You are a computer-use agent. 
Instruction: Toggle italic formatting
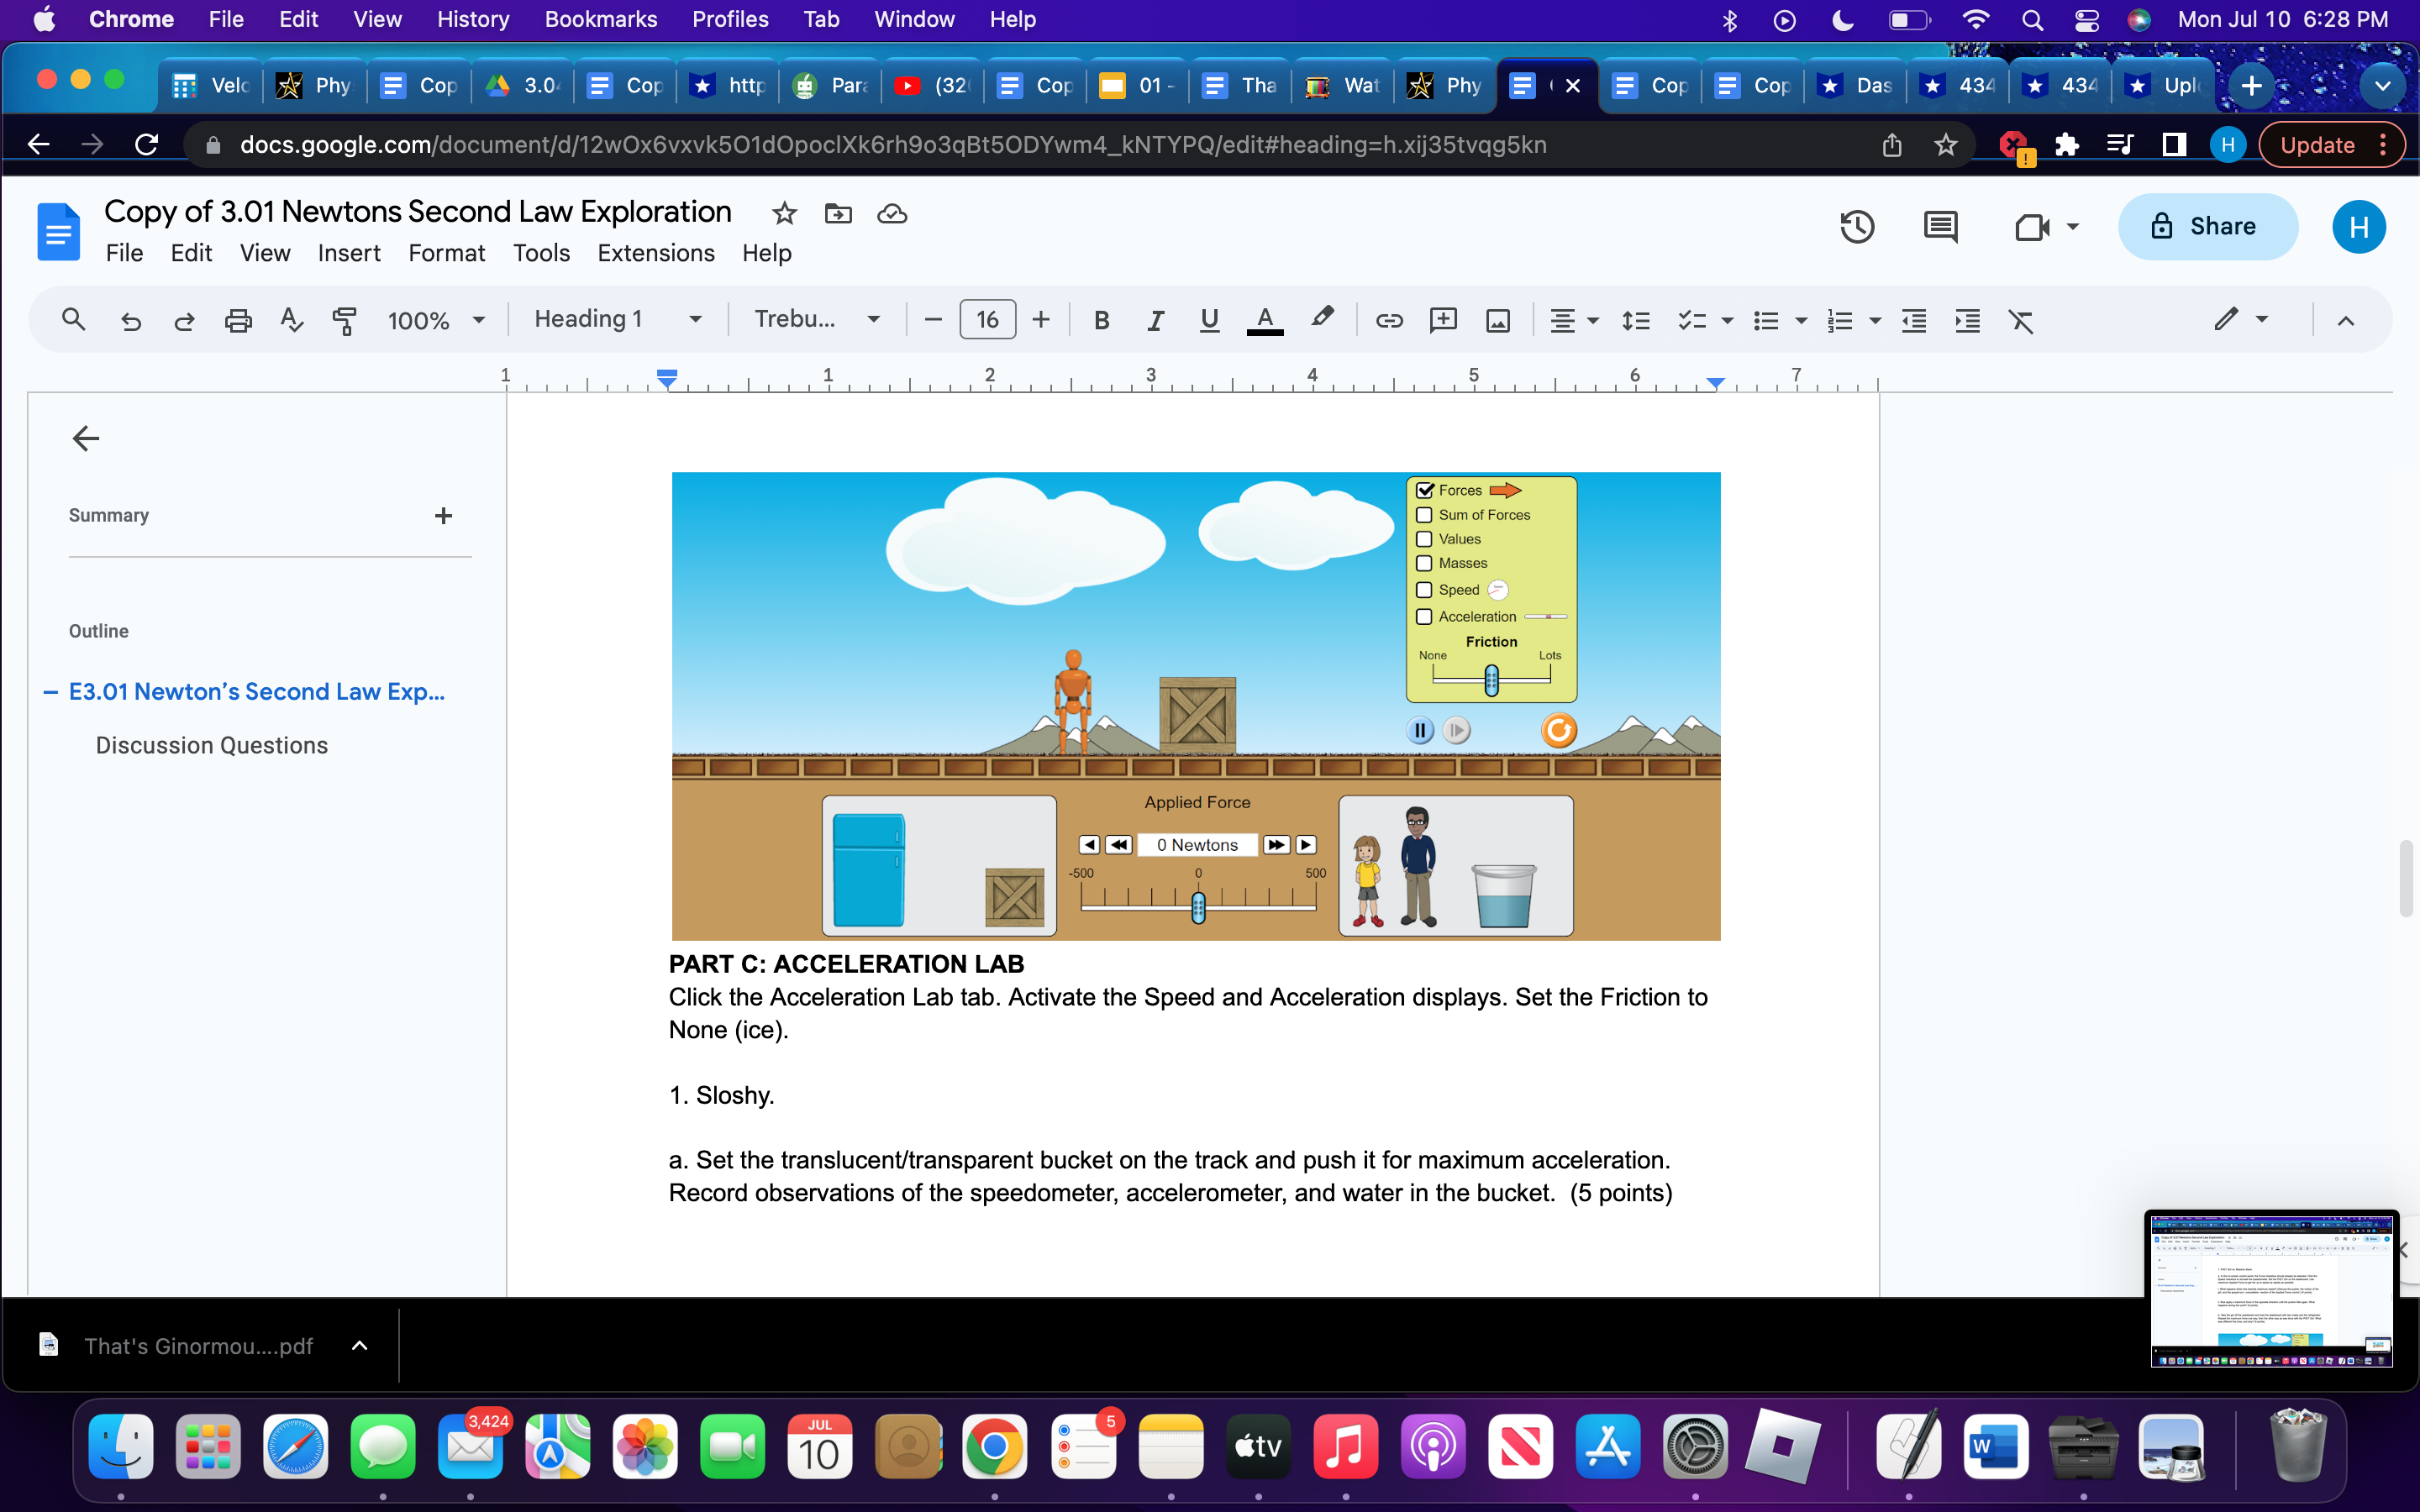(1155, 320)
